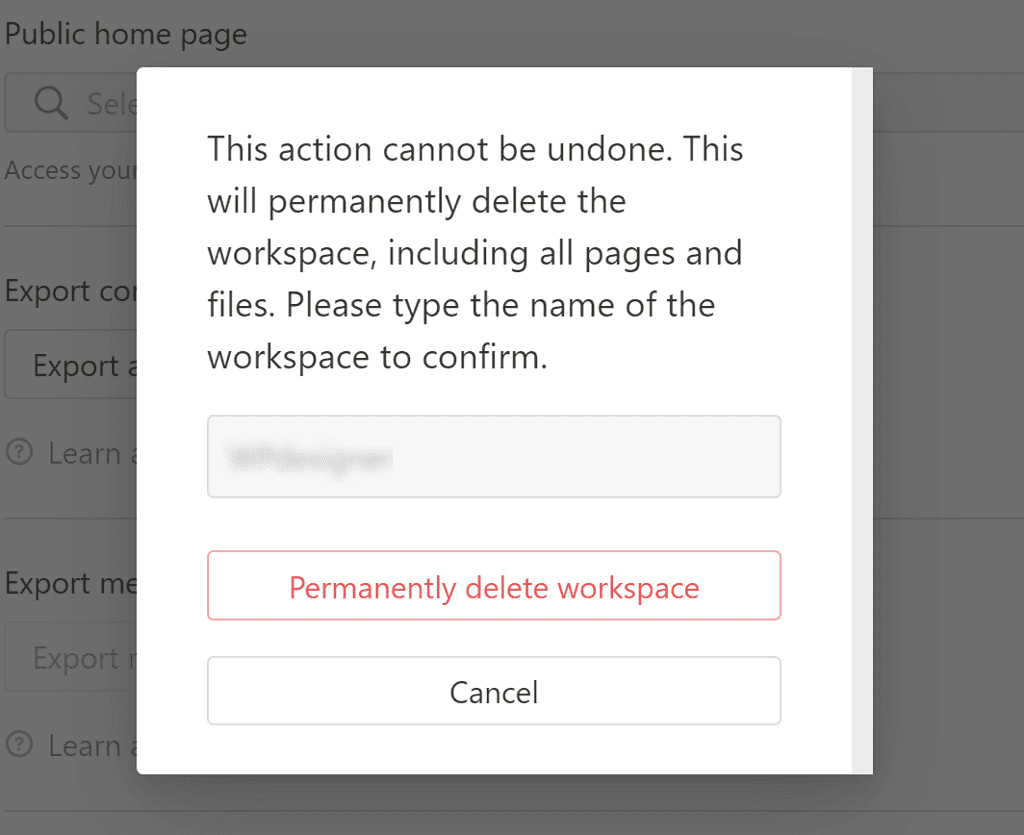The image size is (1024, 835).
Task: Click the help icon under Export members
Action: [x=19, y=745]
